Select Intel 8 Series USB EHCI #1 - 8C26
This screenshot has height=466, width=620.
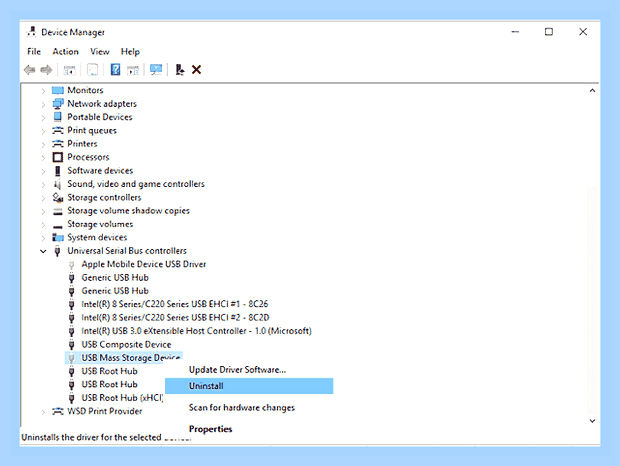point(174,304)
